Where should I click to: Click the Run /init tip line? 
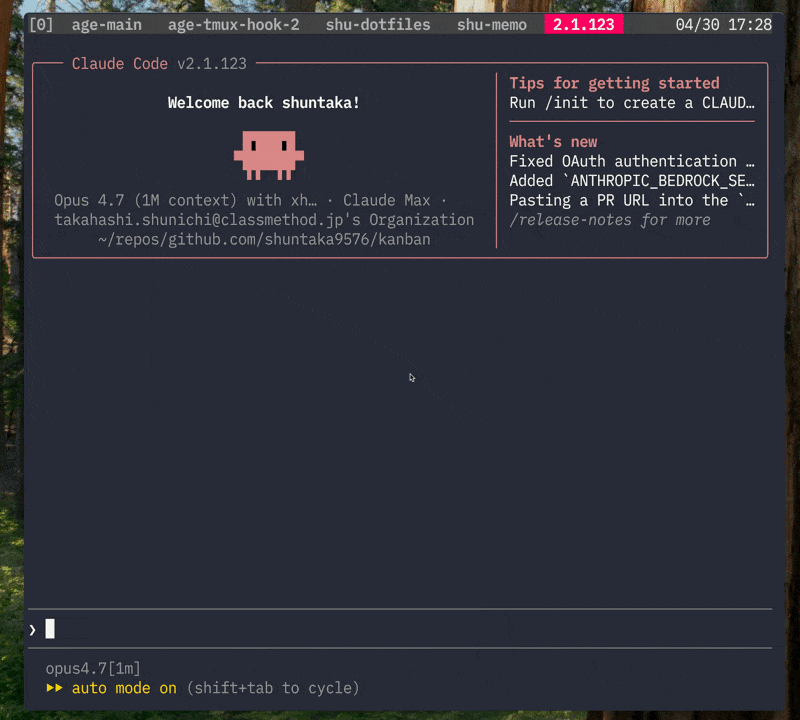point(632,103)
